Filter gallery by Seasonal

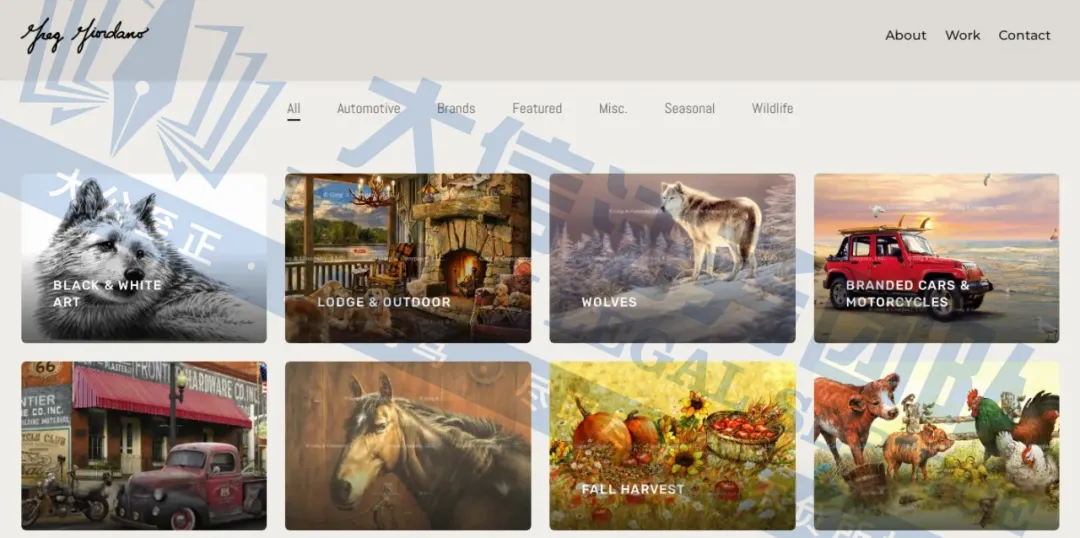tap(689, 108)
